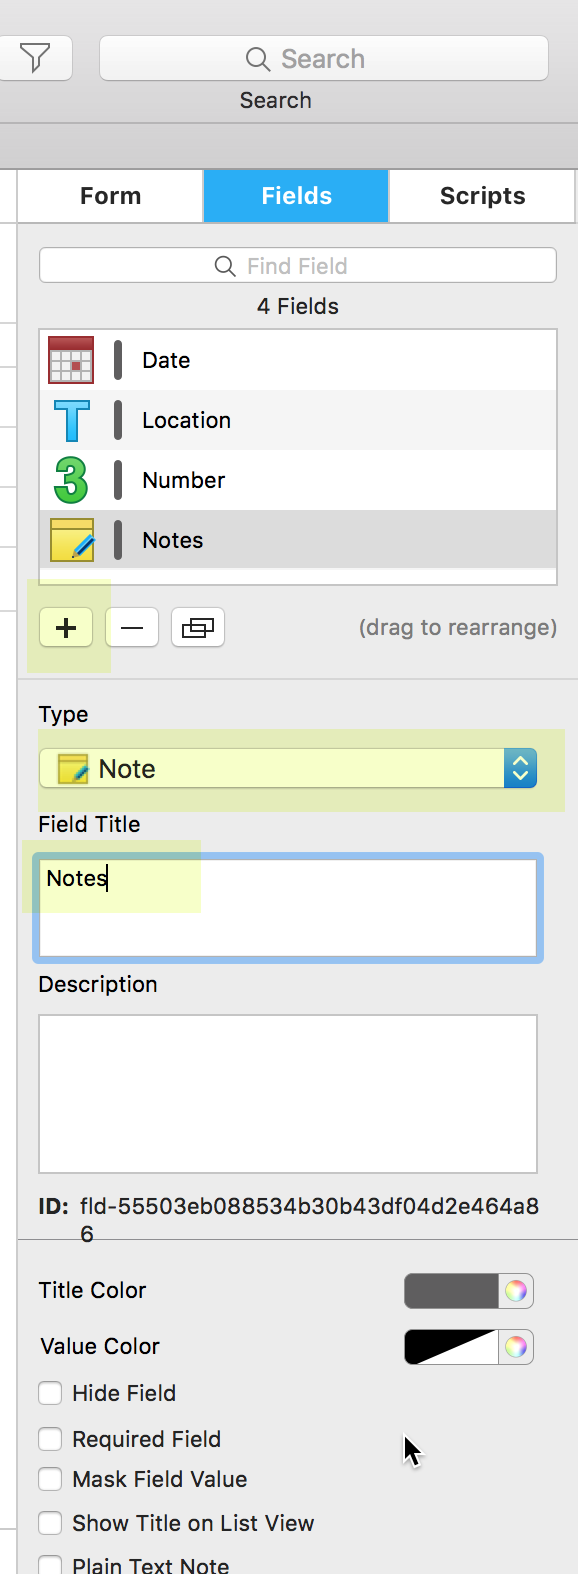Click the Title Color gray swatch
This screenshot has width=578, height=1574.
click(451, 1291)
